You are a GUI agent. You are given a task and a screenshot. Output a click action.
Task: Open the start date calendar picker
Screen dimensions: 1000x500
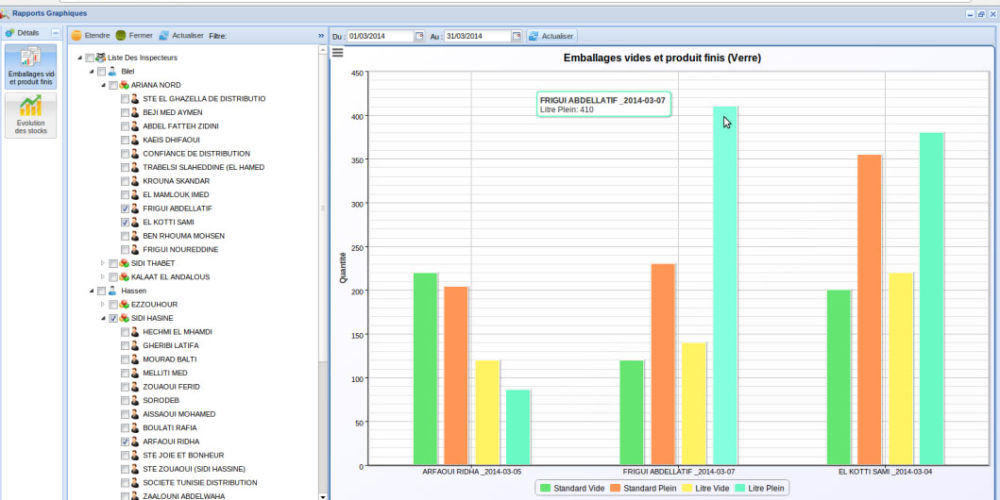coord(420,36)
